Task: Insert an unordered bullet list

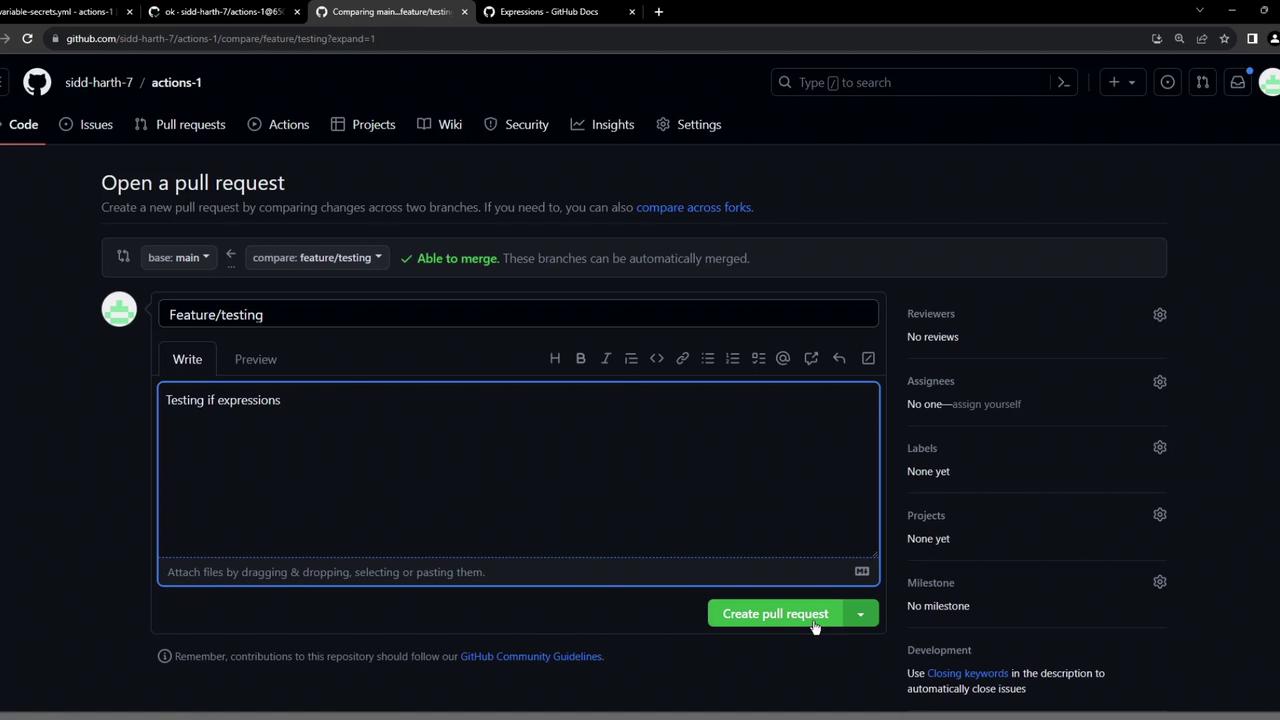Action: click(708, 359)
